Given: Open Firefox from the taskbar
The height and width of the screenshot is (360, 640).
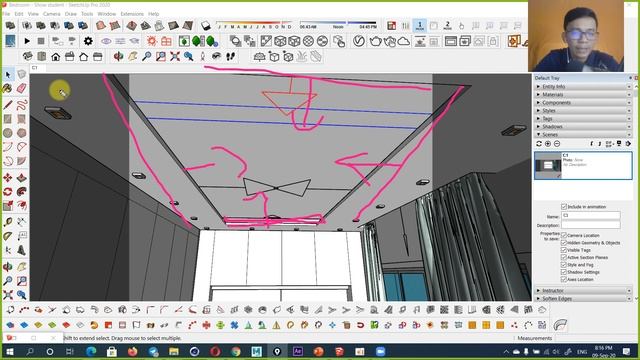Looking at the screenshot, I should [132, 351].
